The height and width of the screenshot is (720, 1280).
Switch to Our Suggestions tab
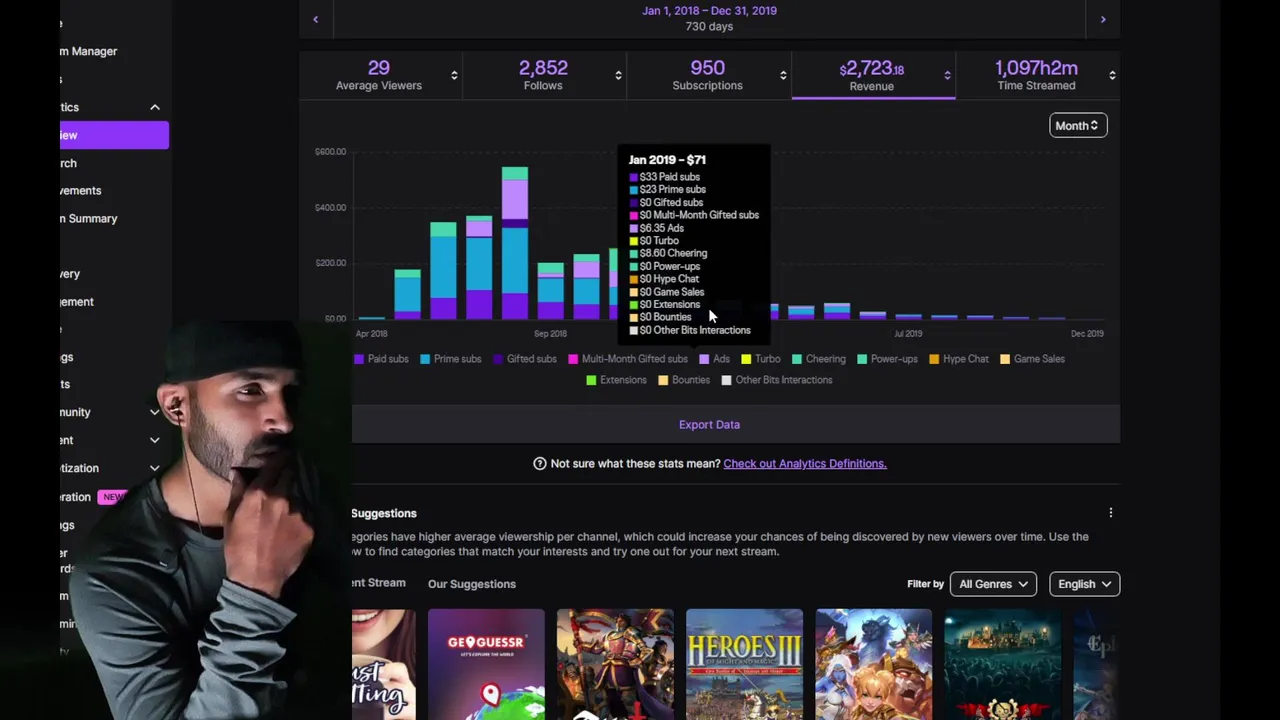click(472, 584)
